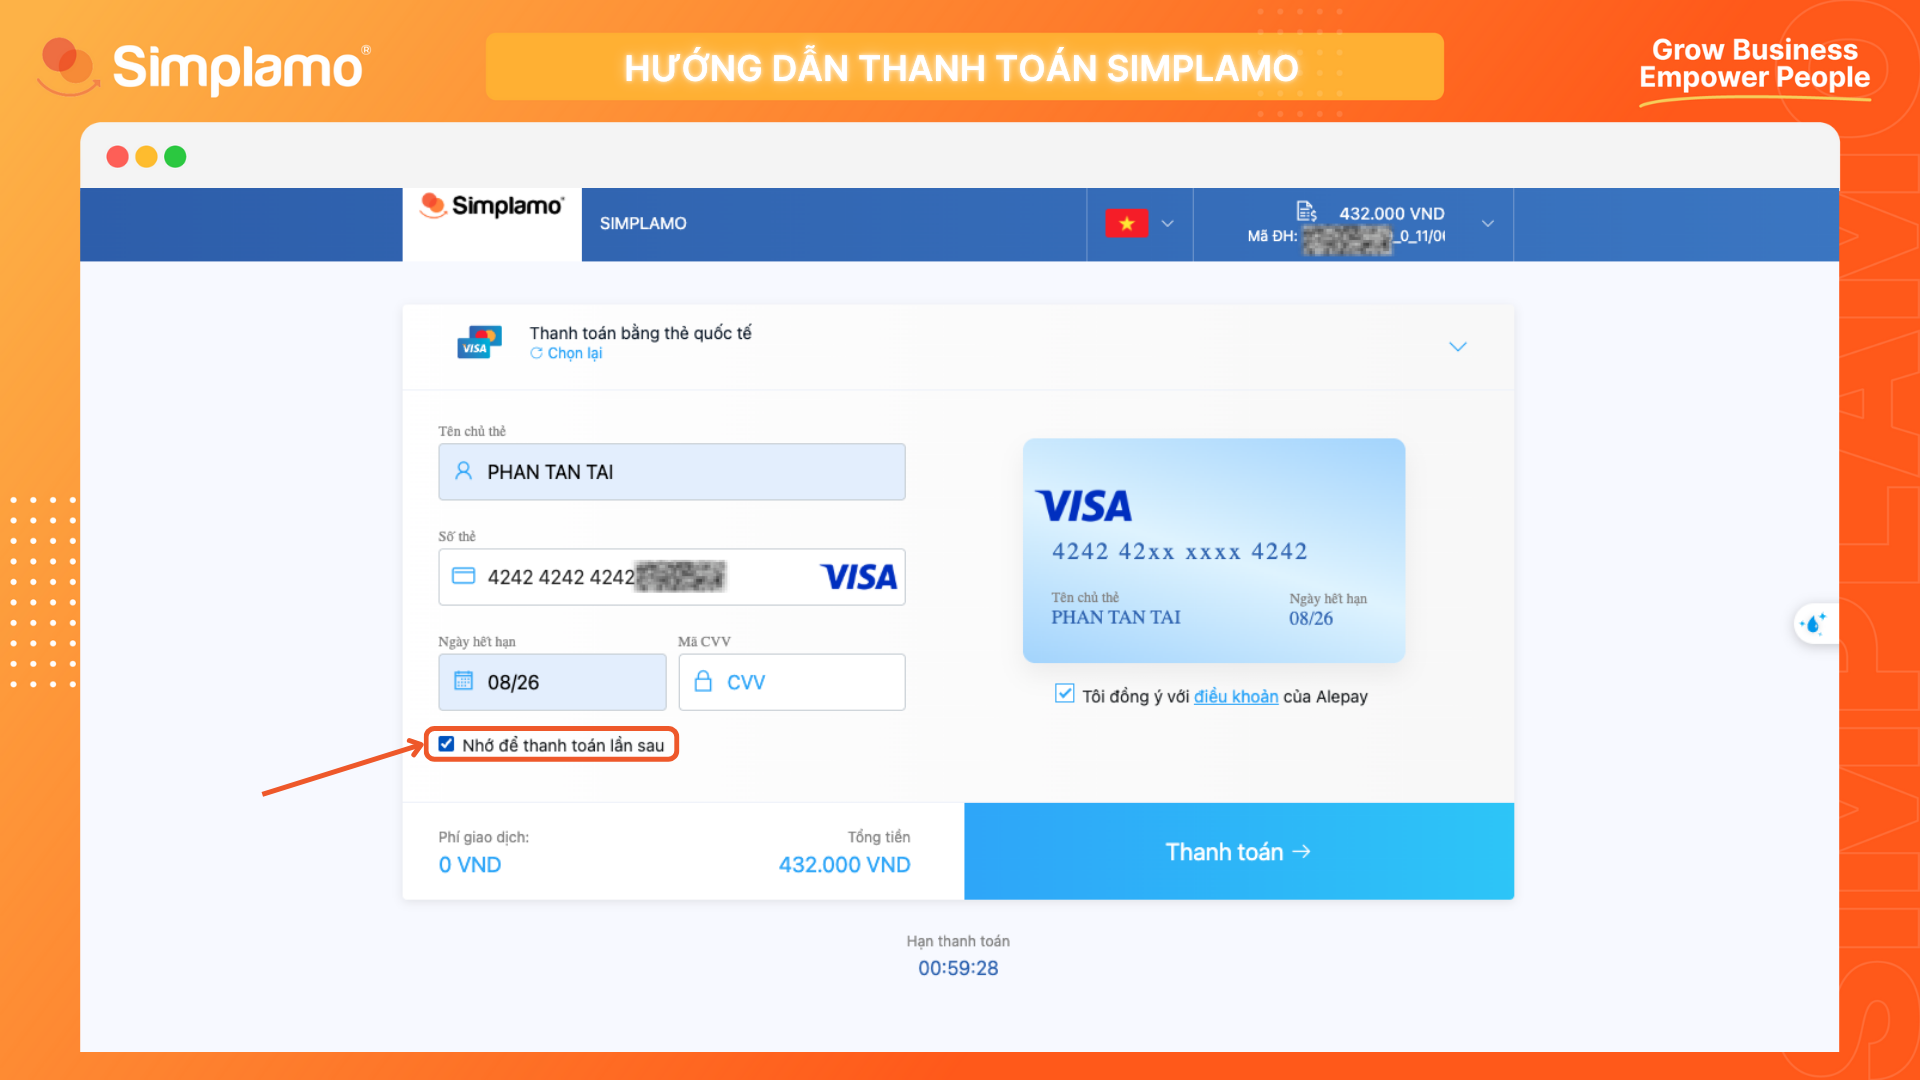Select the SIMPLAMO header tab
Image resolution: width=1920 pixels, height=1080 pixels.
point(643,224)
